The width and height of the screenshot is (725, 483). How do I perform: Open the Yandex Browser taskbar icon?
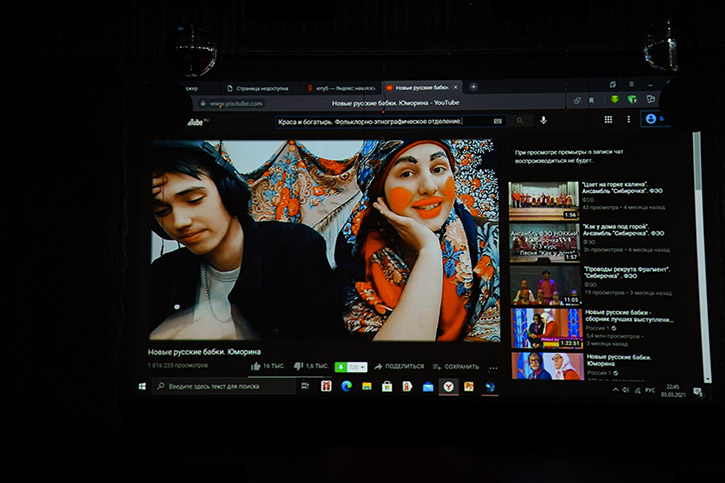pyautogui.click(x=448, y=386)
